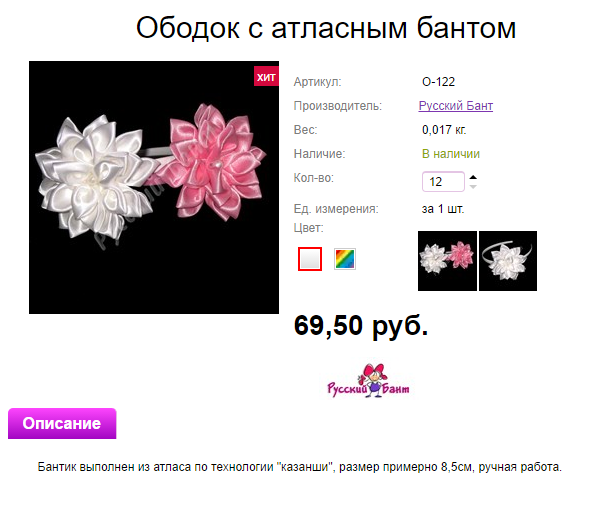View thumbnail with single white bow headband
This screenshot has width=599, height=514.
(508, 261)
